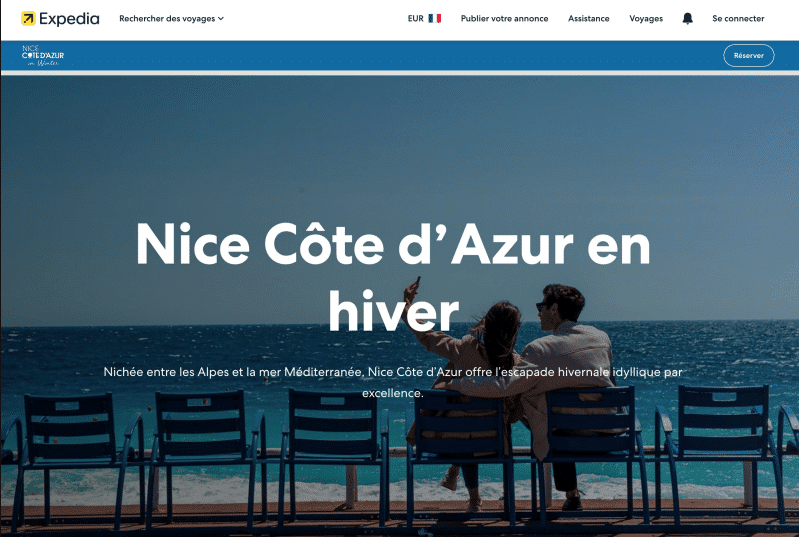Open the Assistance menu item

589,18
